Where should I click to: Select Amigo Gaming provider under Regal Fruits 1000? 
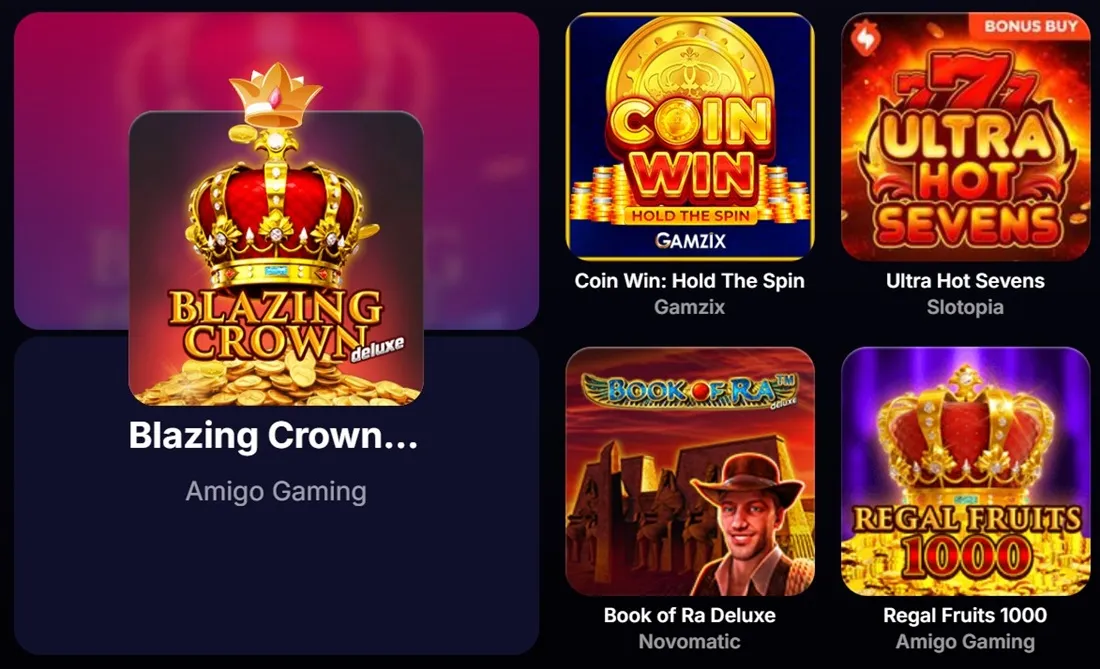click(965, 641)
